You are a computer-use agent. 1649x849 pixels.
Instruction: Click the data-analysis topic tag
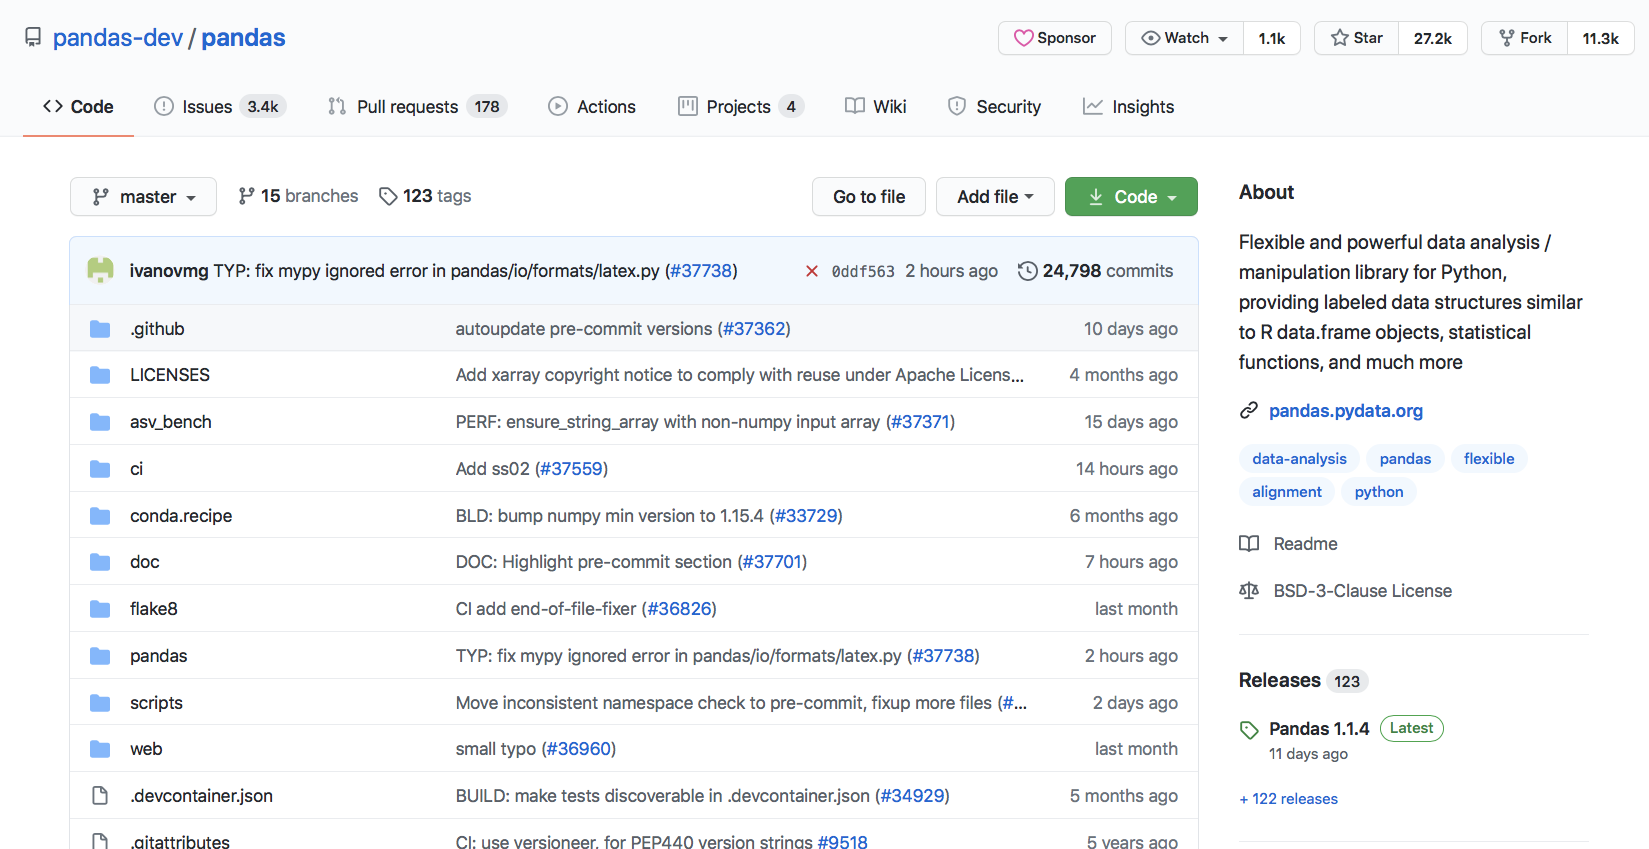coord(1299,459)
